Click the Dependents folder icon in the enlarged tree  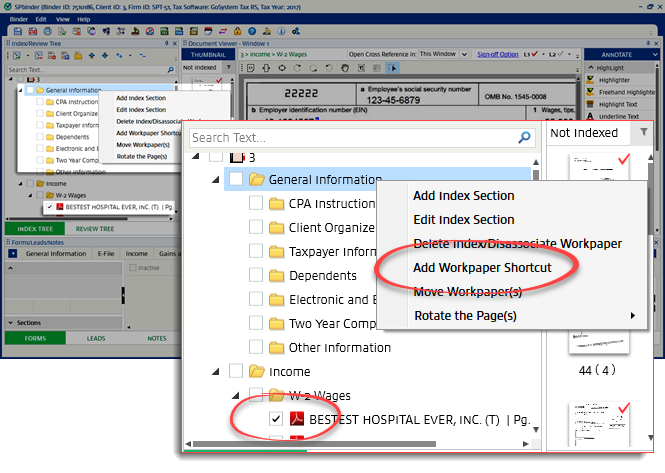(x=277, y=275)
